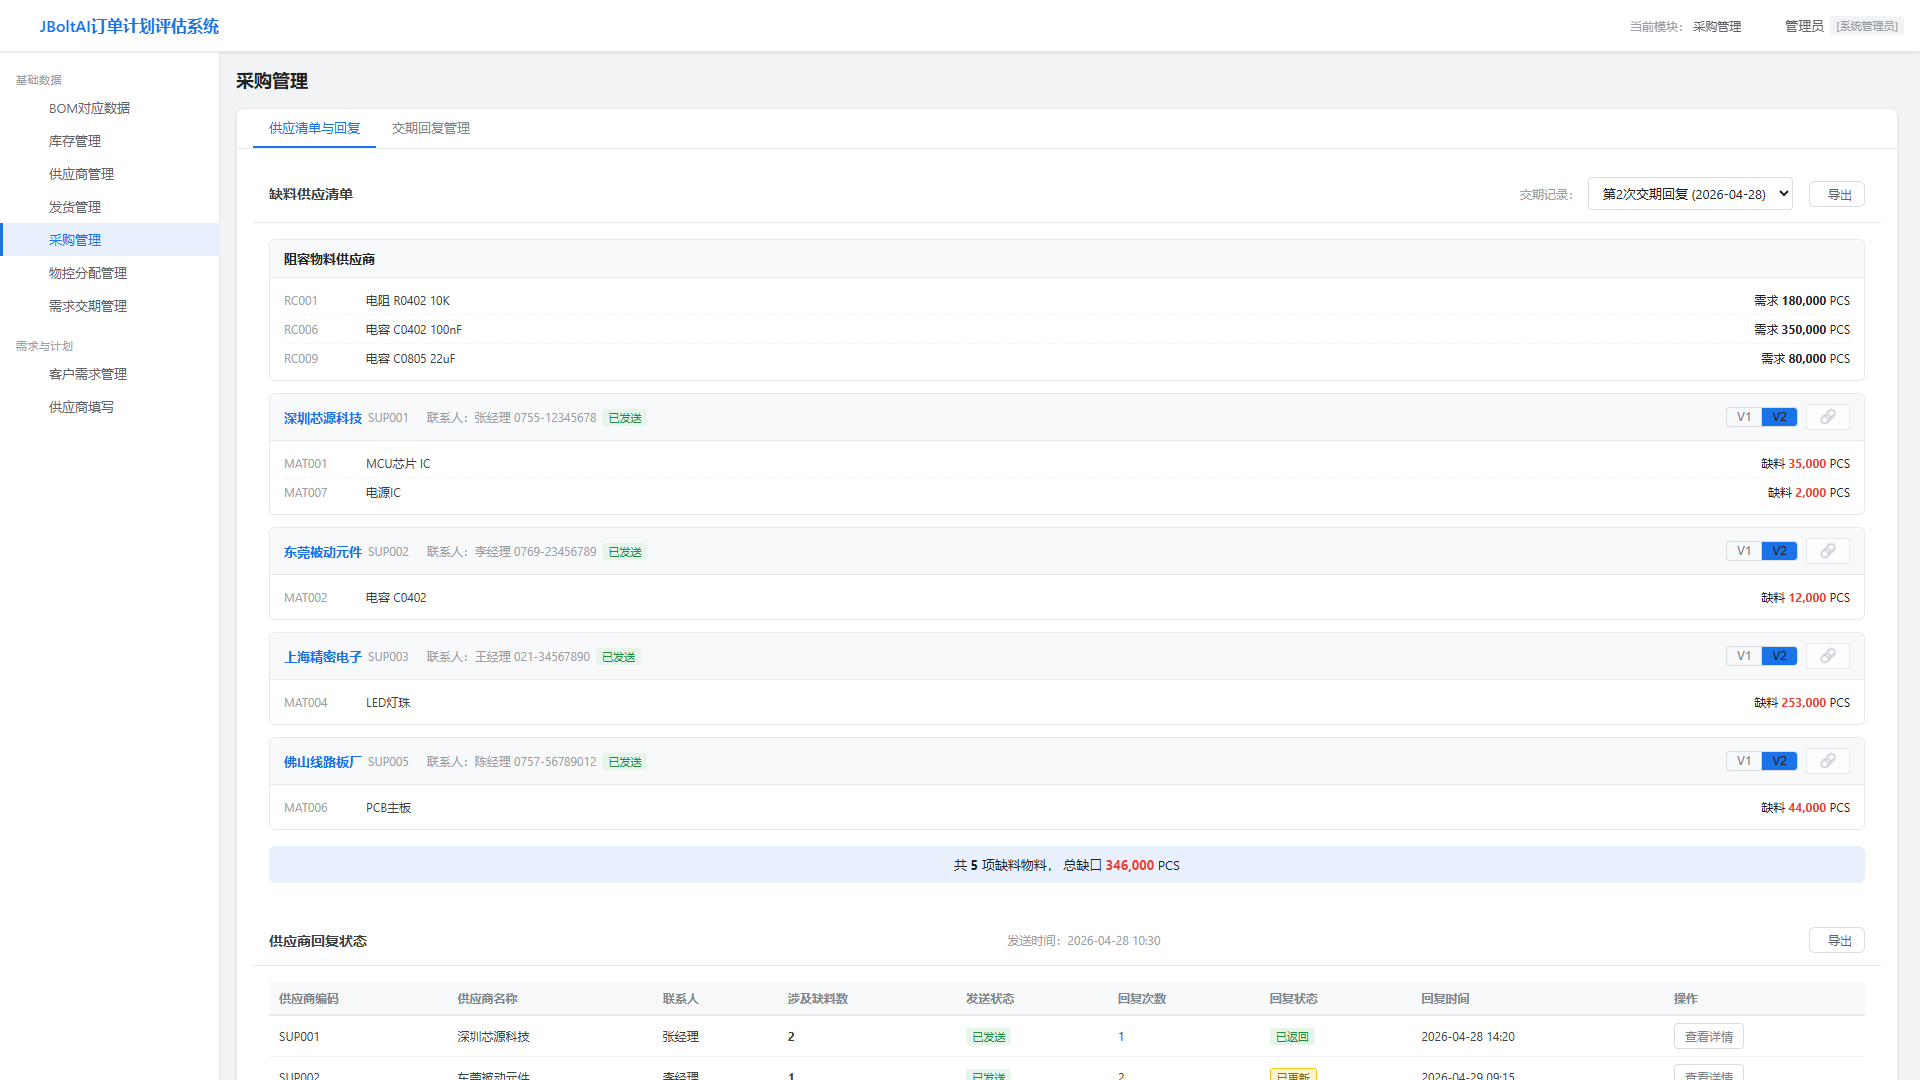Copy link icon for 东莞被动元件
This screenshot has height=1080, width=1920.
pos(1827,551)
